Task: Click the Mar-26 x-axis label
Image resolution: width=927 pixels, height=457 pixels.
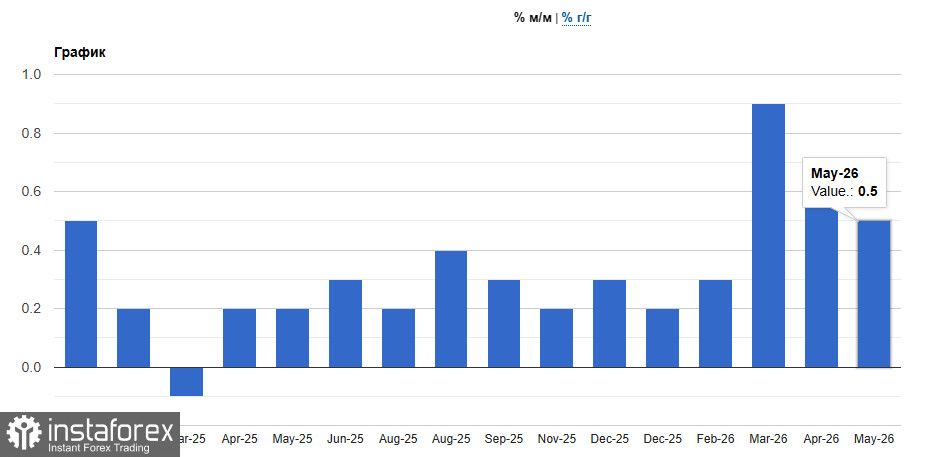Action: (769, 439)
